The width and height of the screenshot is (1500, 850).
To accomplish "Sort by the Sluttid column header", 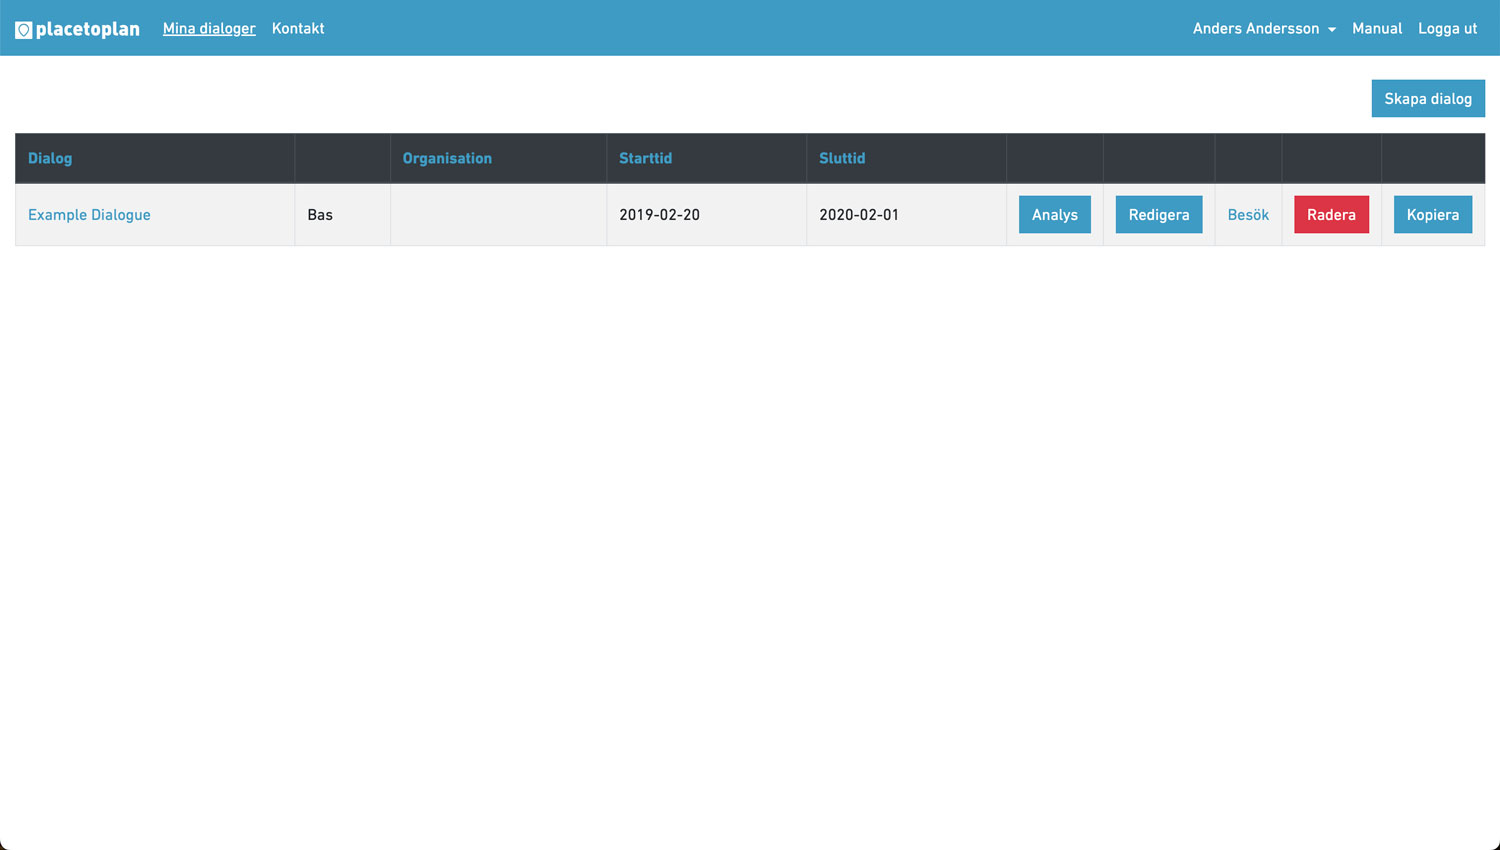I will coord(842,158).
